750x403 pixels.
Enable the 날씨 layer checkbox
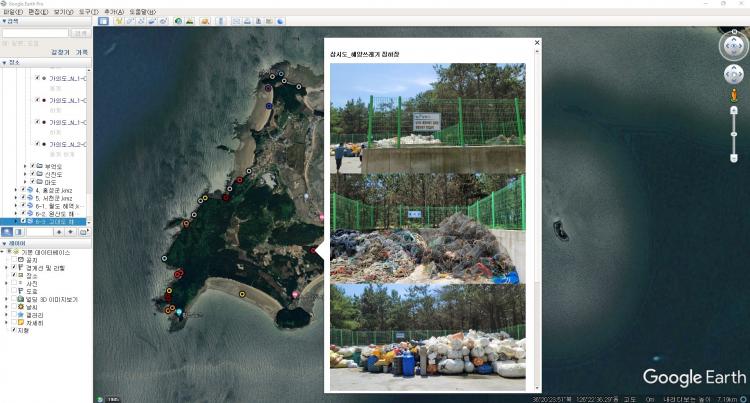coord(14,307)
